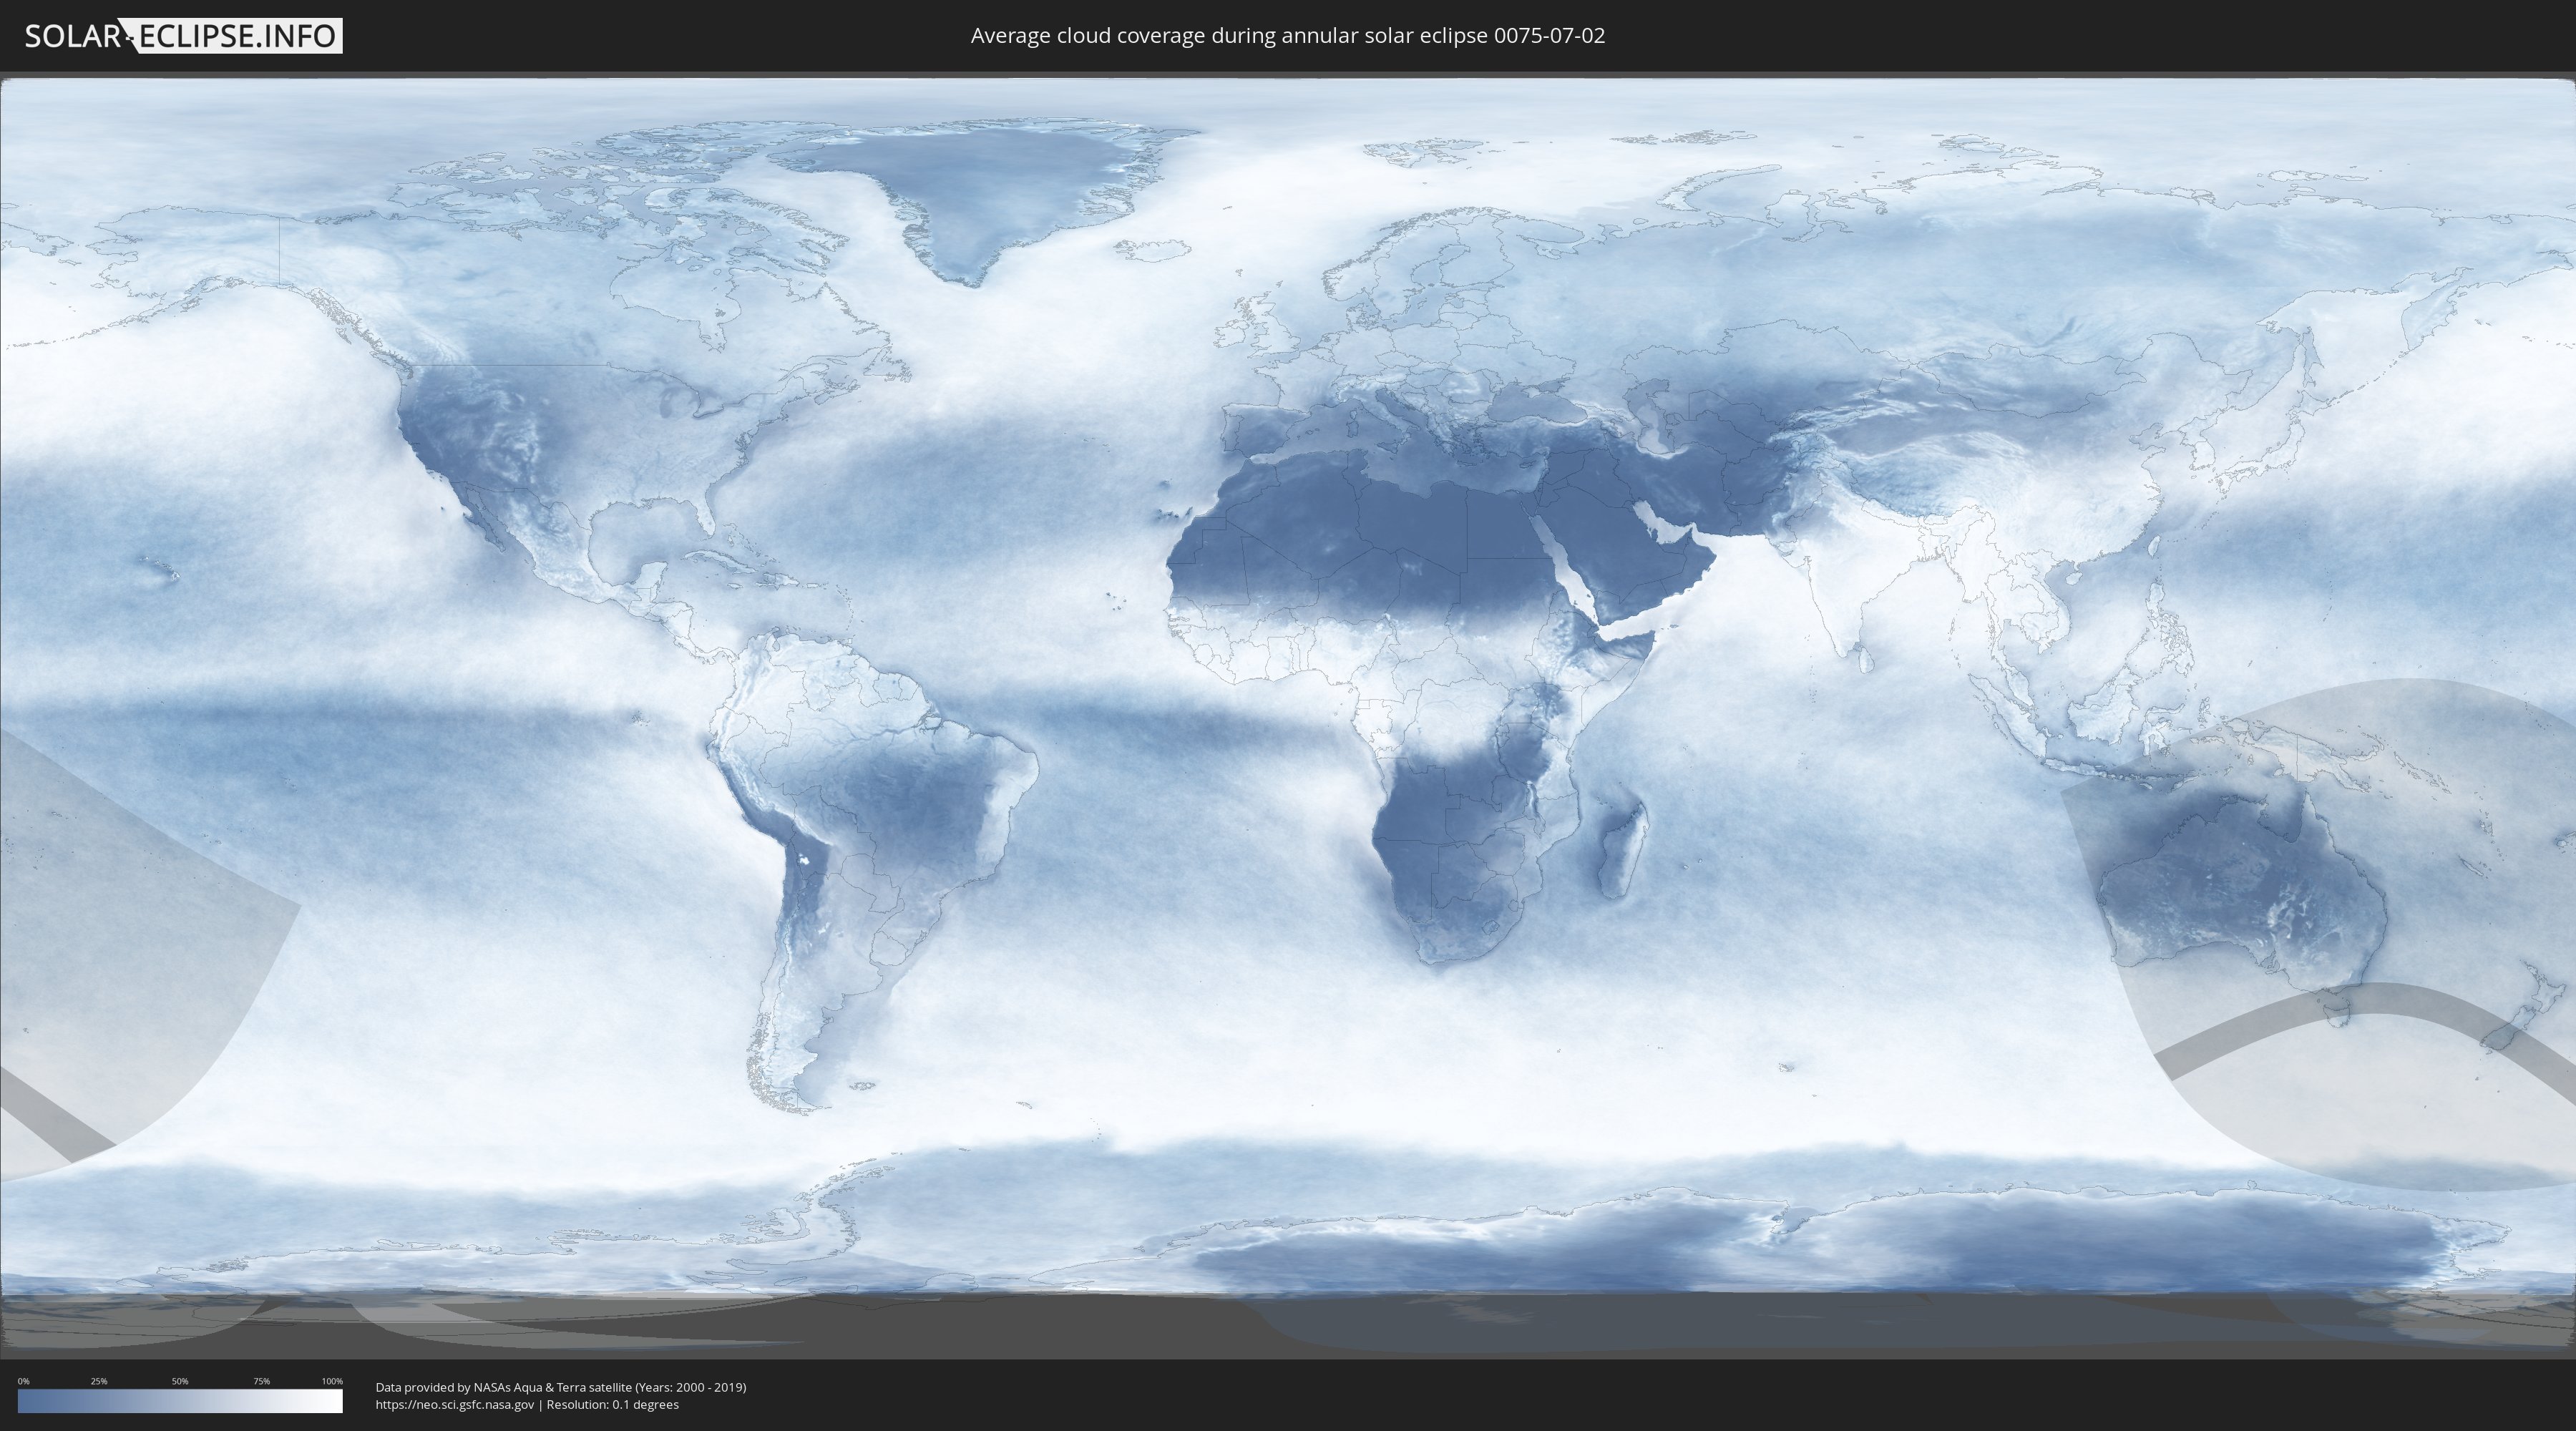Click the 100% legend label
This screenshot has width=2576, height=1431.
[x=332, y=1381]
